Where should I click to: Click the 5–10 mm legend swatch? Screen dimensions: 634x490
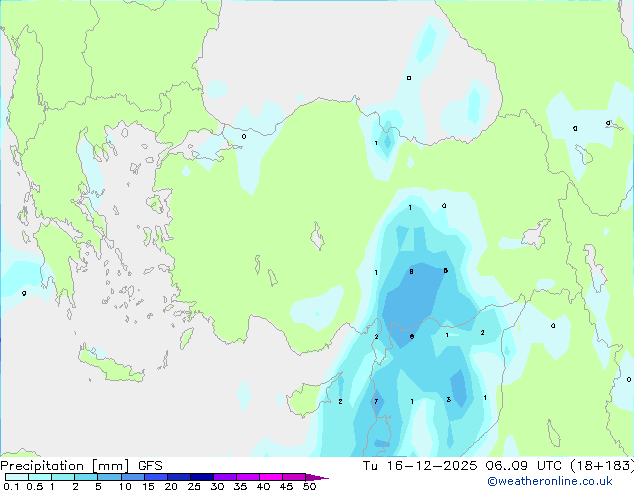pos(109,477)
